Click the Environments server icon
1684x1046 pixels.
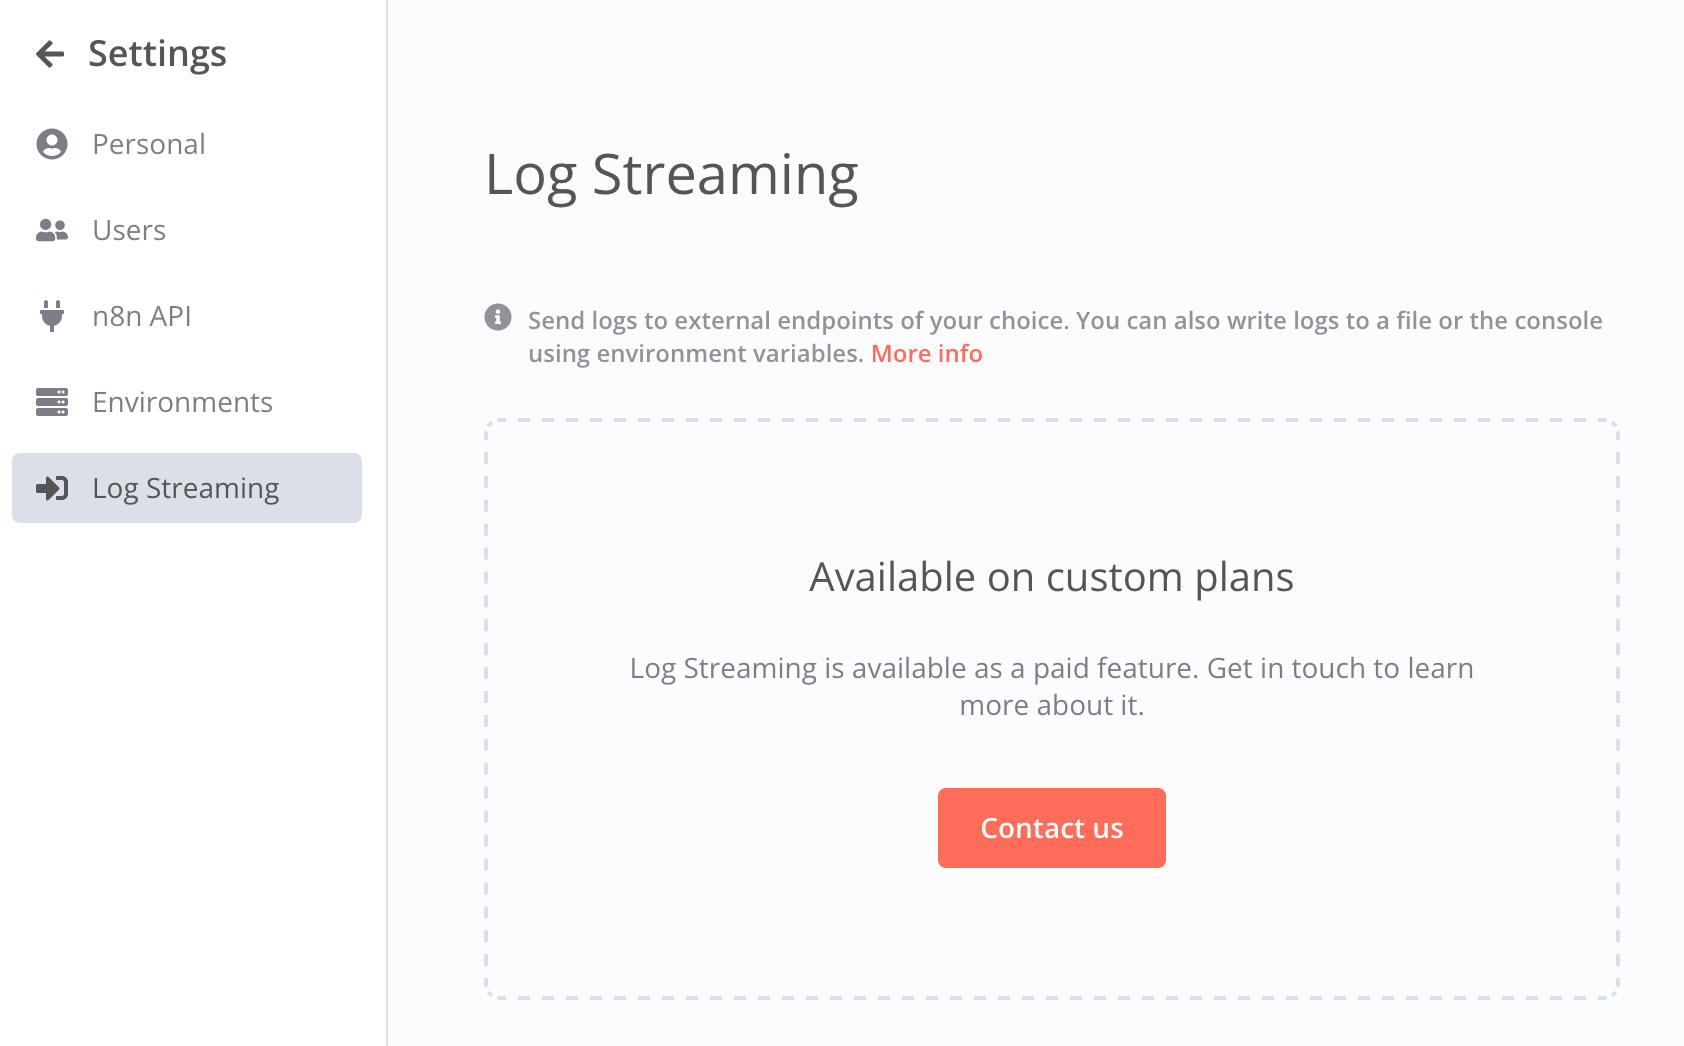52,402
